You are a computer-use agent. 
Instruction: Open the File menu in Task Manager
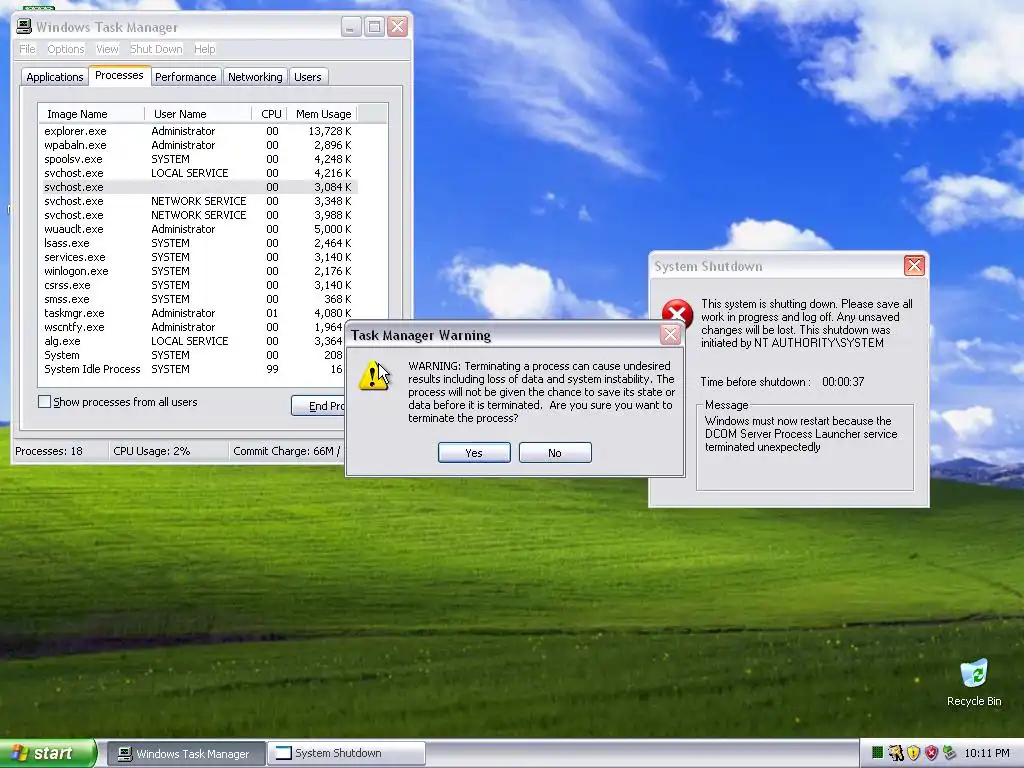click(27, 49)
